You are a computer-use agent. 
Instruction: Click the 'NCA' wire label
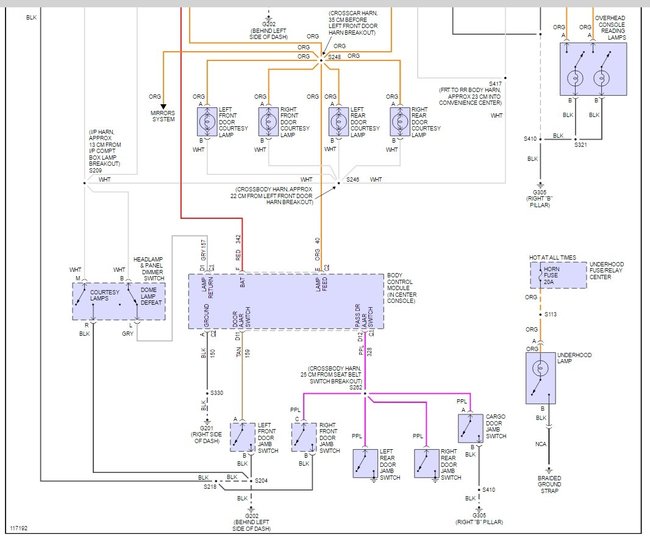point(541,444)
